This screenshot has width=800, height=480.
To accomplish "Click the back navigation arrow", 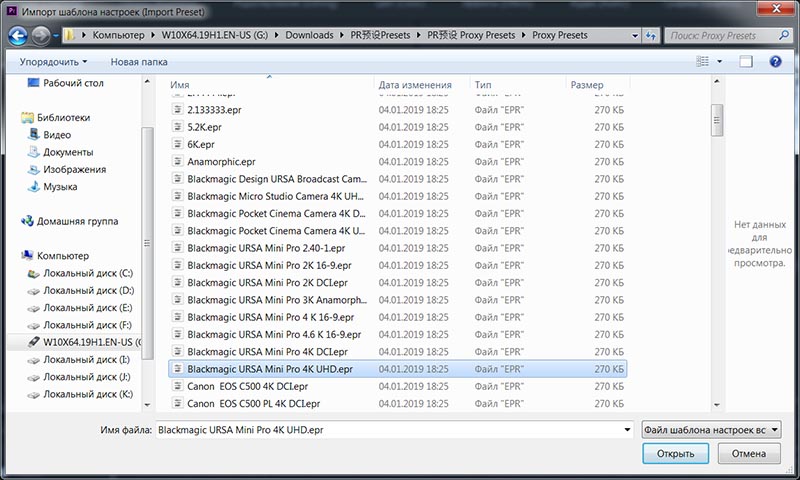I will (x=17, y=36).
